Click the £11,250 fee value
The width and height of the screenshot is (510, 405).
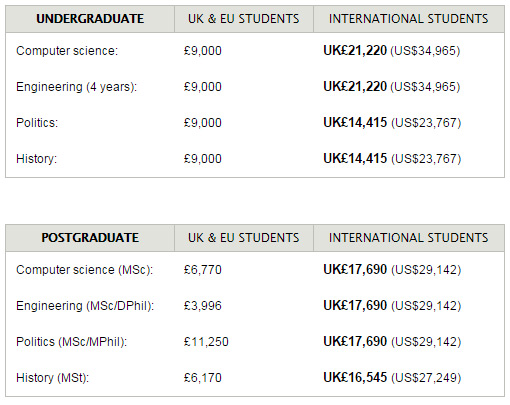206,342
